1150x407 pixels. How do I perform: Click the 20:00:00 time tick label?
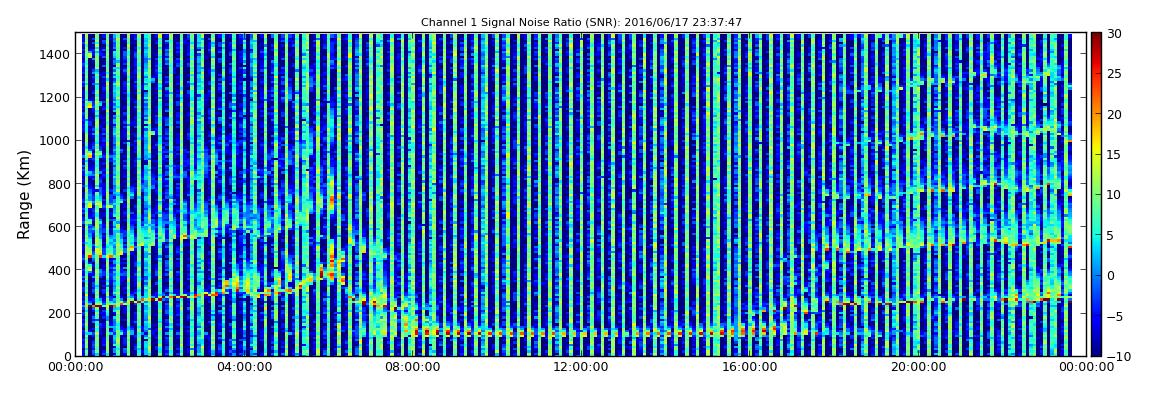[x=918, y=367]
